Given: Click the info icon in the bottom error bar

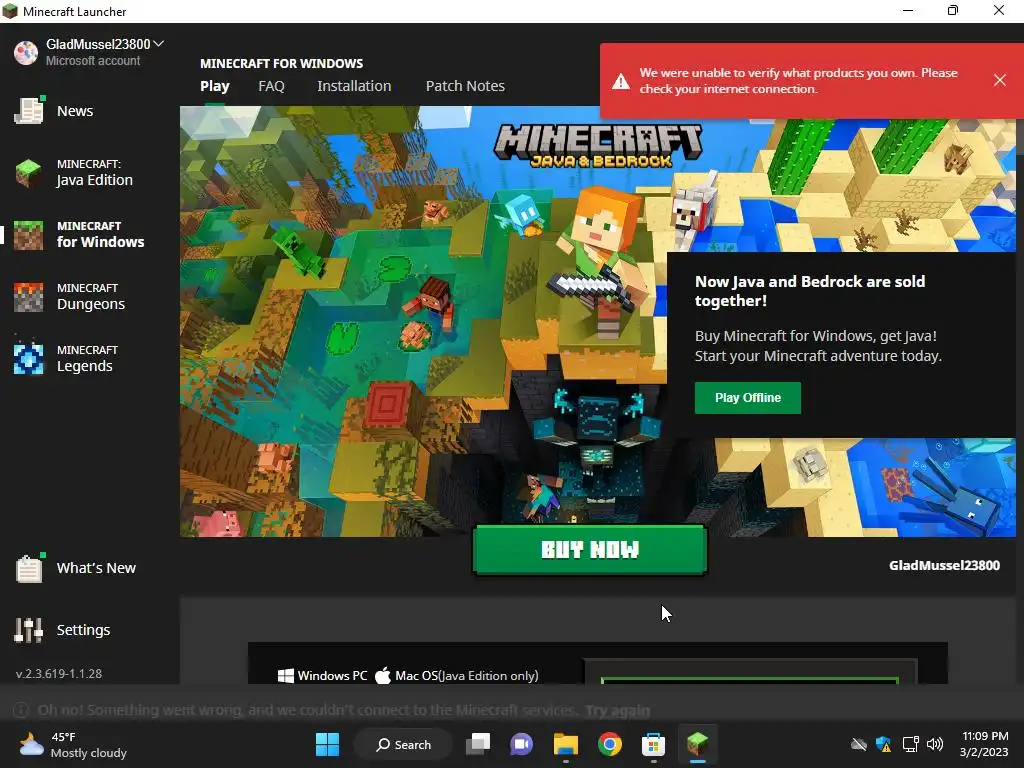Looking at the screenshot, I should point(21,710).
